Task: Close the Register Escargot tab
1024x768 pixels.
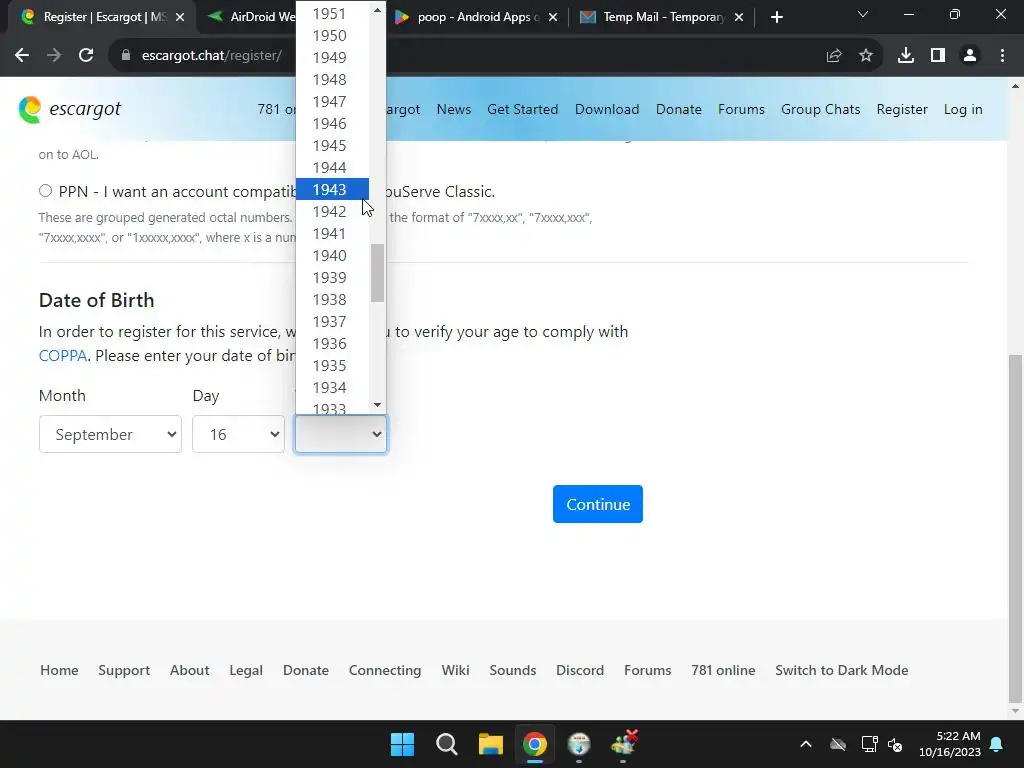Action: pos(180,18)
